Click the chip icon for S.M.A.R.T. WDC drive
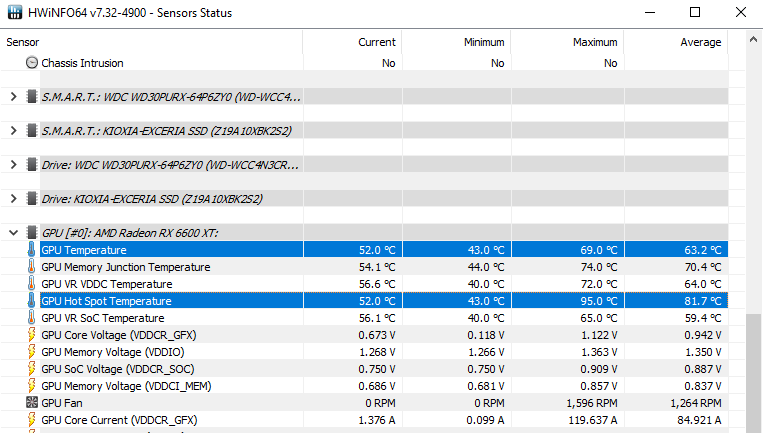This screenshot has width=763, height=433. click(x=32, y=97)
